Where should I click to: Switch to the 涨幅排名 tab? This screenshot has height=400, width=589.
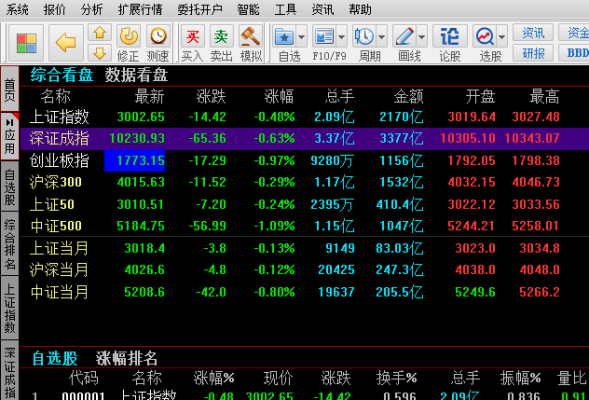(127, 358)
